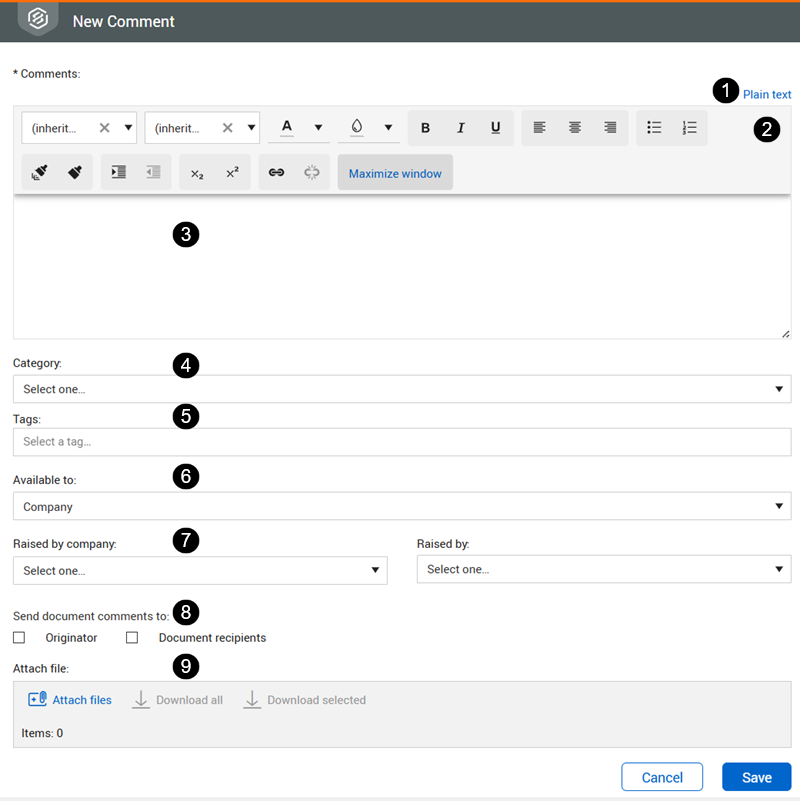Open the background color picker arrow

pyautogui.click(x=388, y=128)
